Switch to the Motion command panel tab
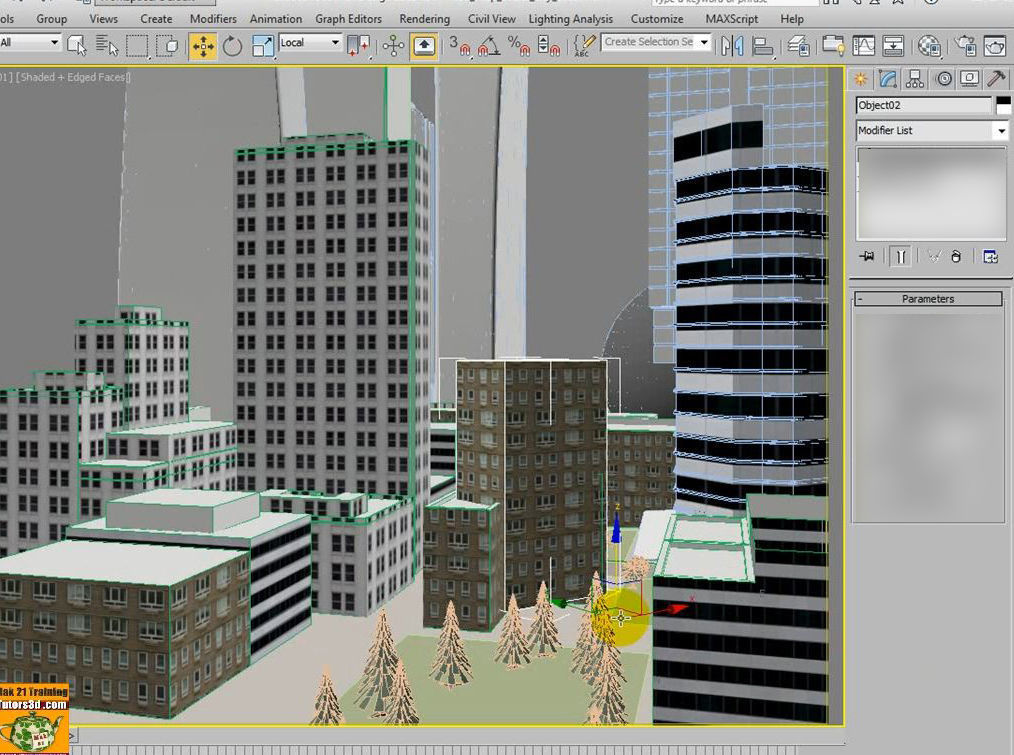 pos(944,79)
